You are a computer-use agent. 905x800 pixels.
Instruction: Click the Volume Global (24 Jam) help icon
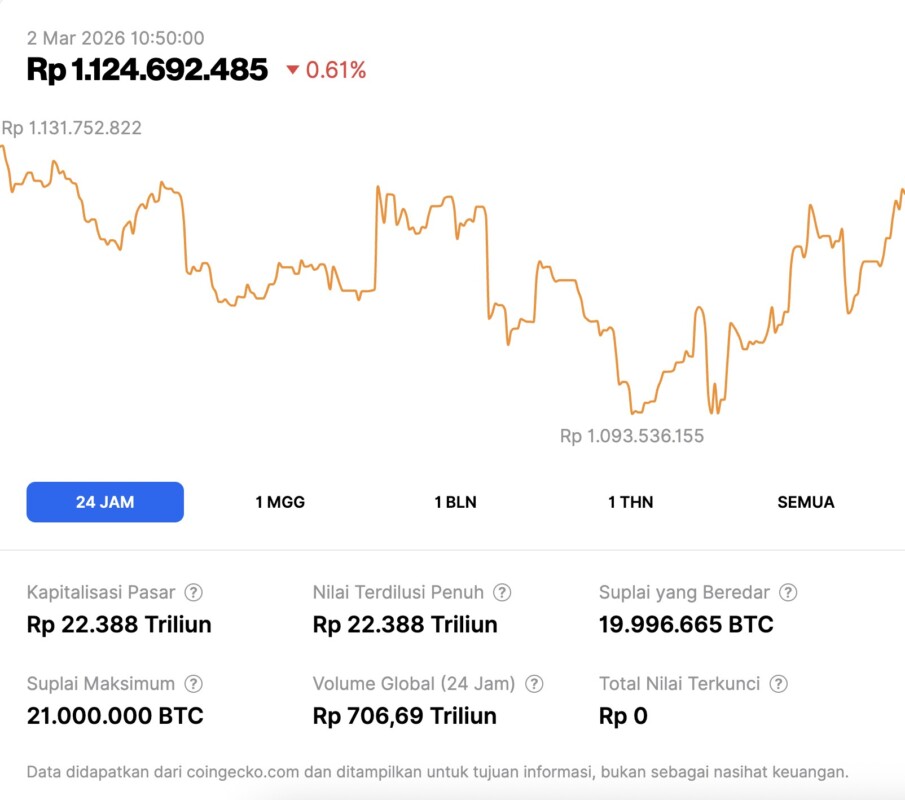click(535, 684)
